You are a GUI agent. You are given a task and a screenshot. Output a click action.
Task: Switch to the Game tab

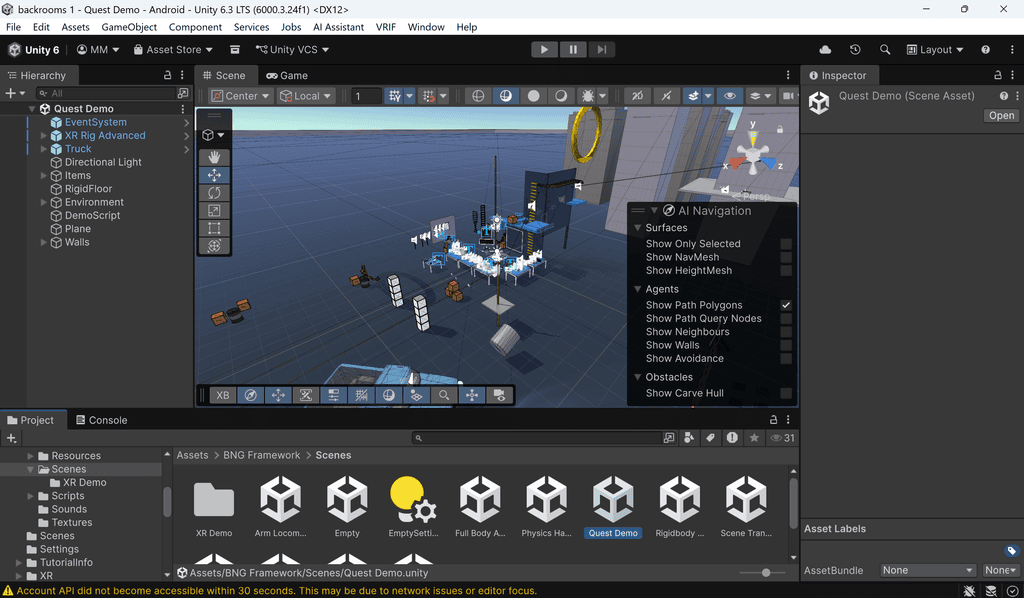point(287,75)
